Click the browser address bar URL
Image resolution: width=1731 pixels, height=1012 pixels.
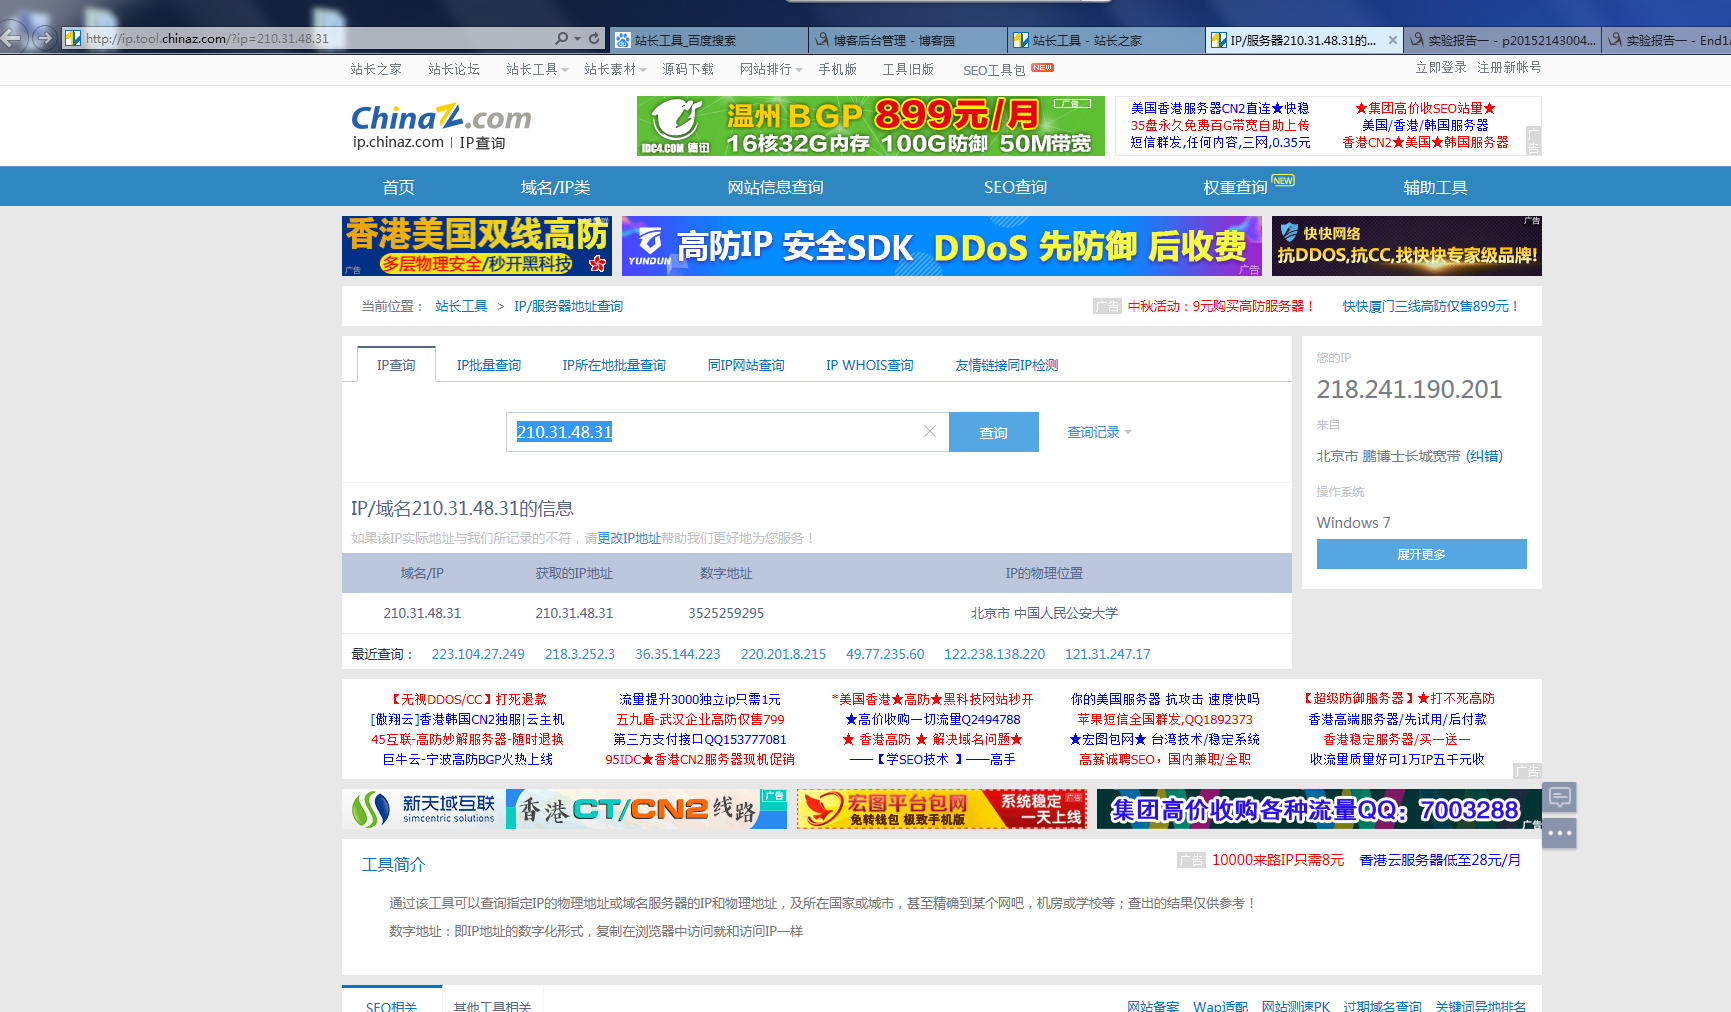click(207, 38)
